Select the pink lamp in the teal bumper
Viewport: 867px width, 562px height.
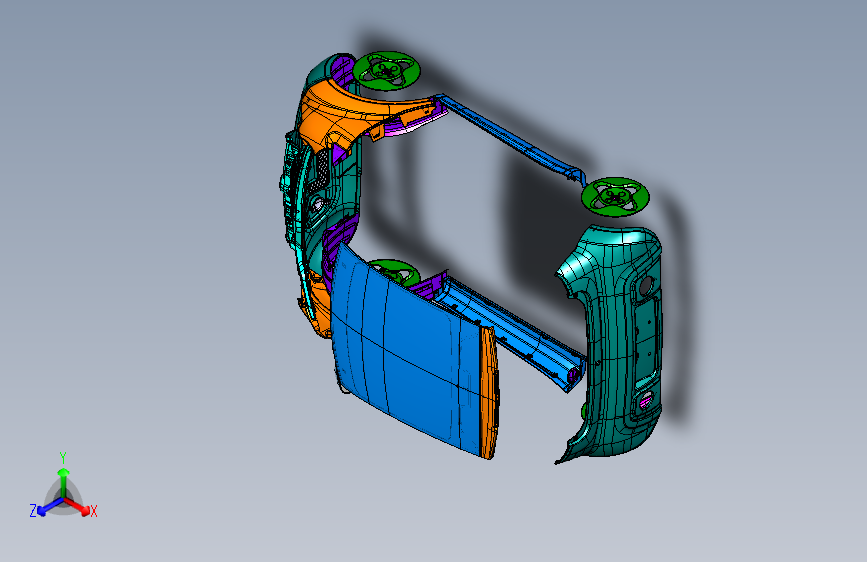tap(645, 400)
